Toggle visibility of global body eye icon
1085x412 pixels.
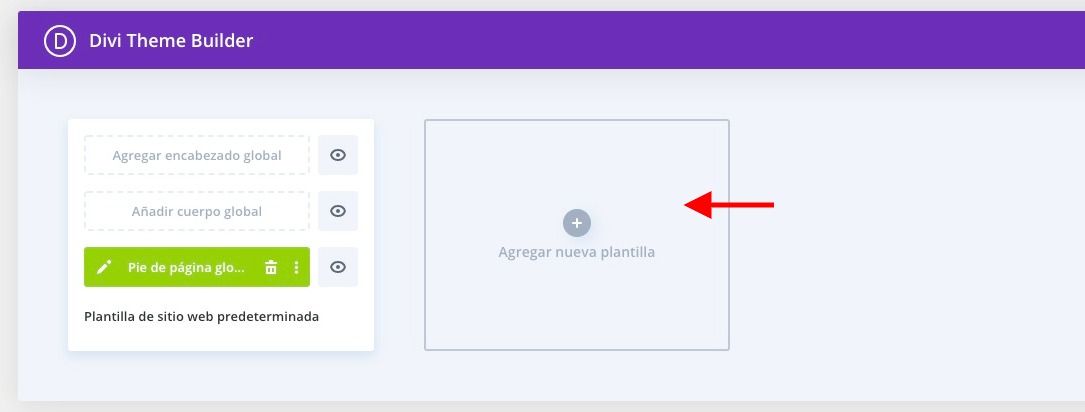click(338, 211)
